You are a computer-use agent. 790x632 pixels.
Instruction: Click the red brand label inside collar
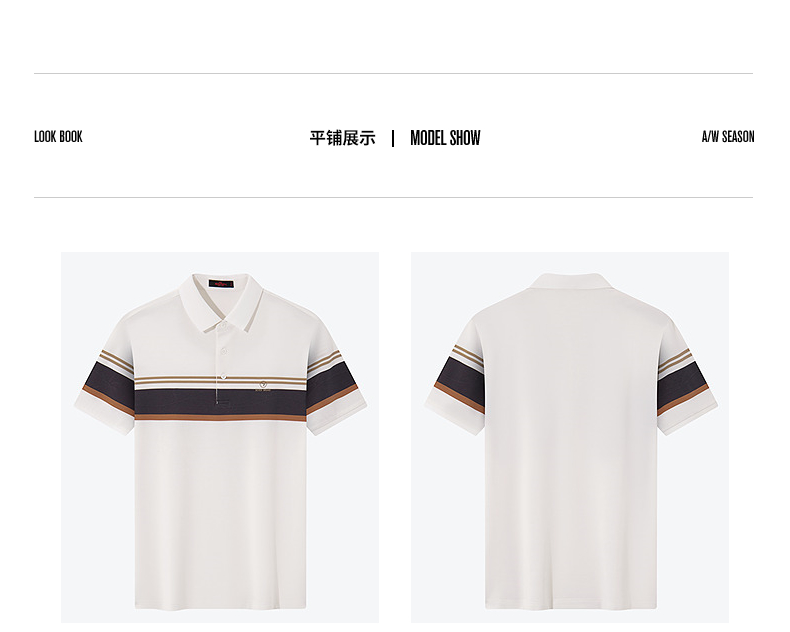coord(221,284)
